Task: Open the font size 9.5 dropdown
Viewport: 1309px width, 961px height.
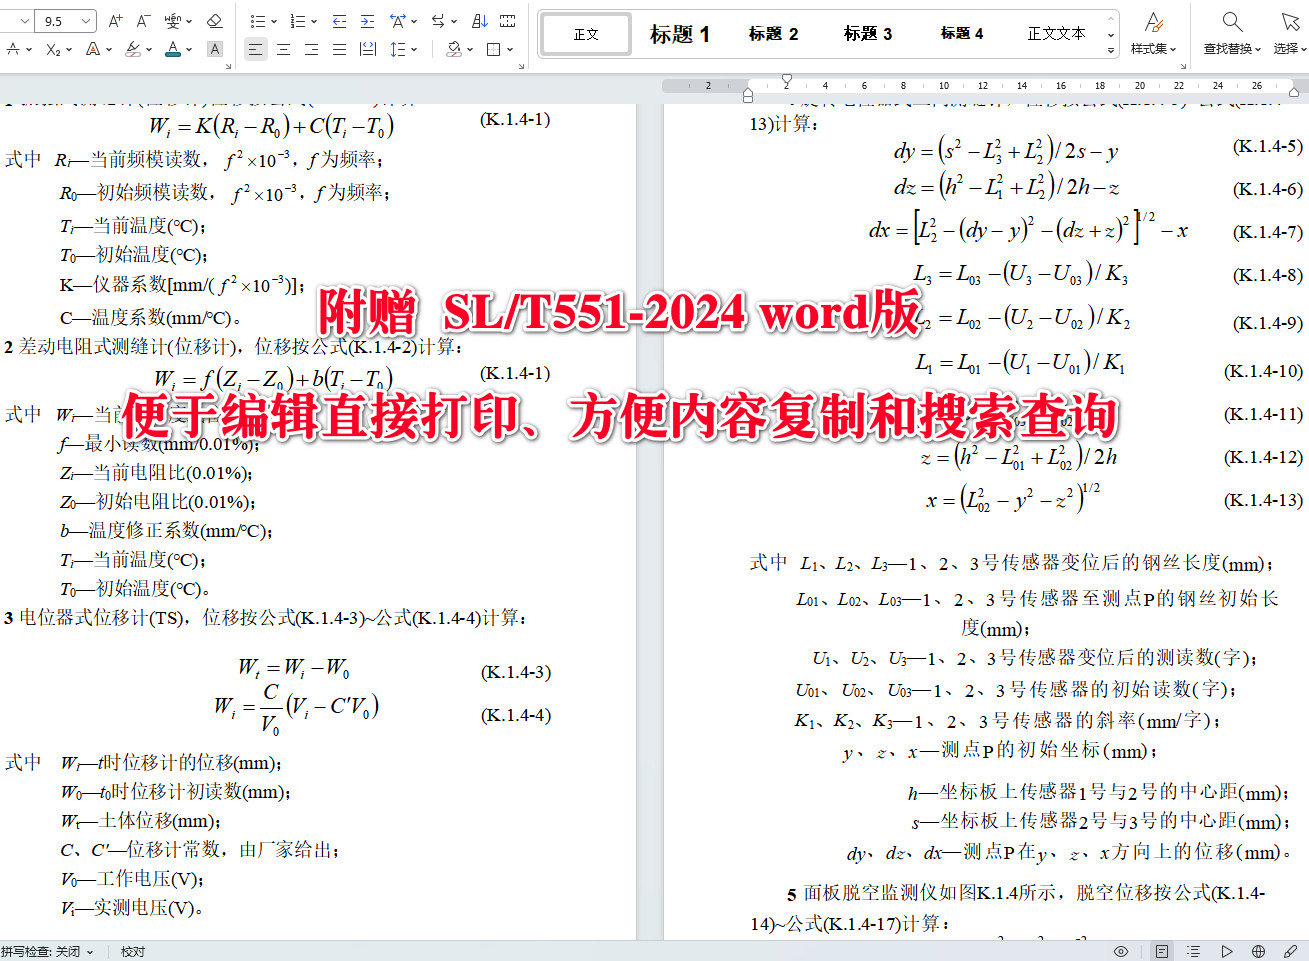Action: (84, 21)
